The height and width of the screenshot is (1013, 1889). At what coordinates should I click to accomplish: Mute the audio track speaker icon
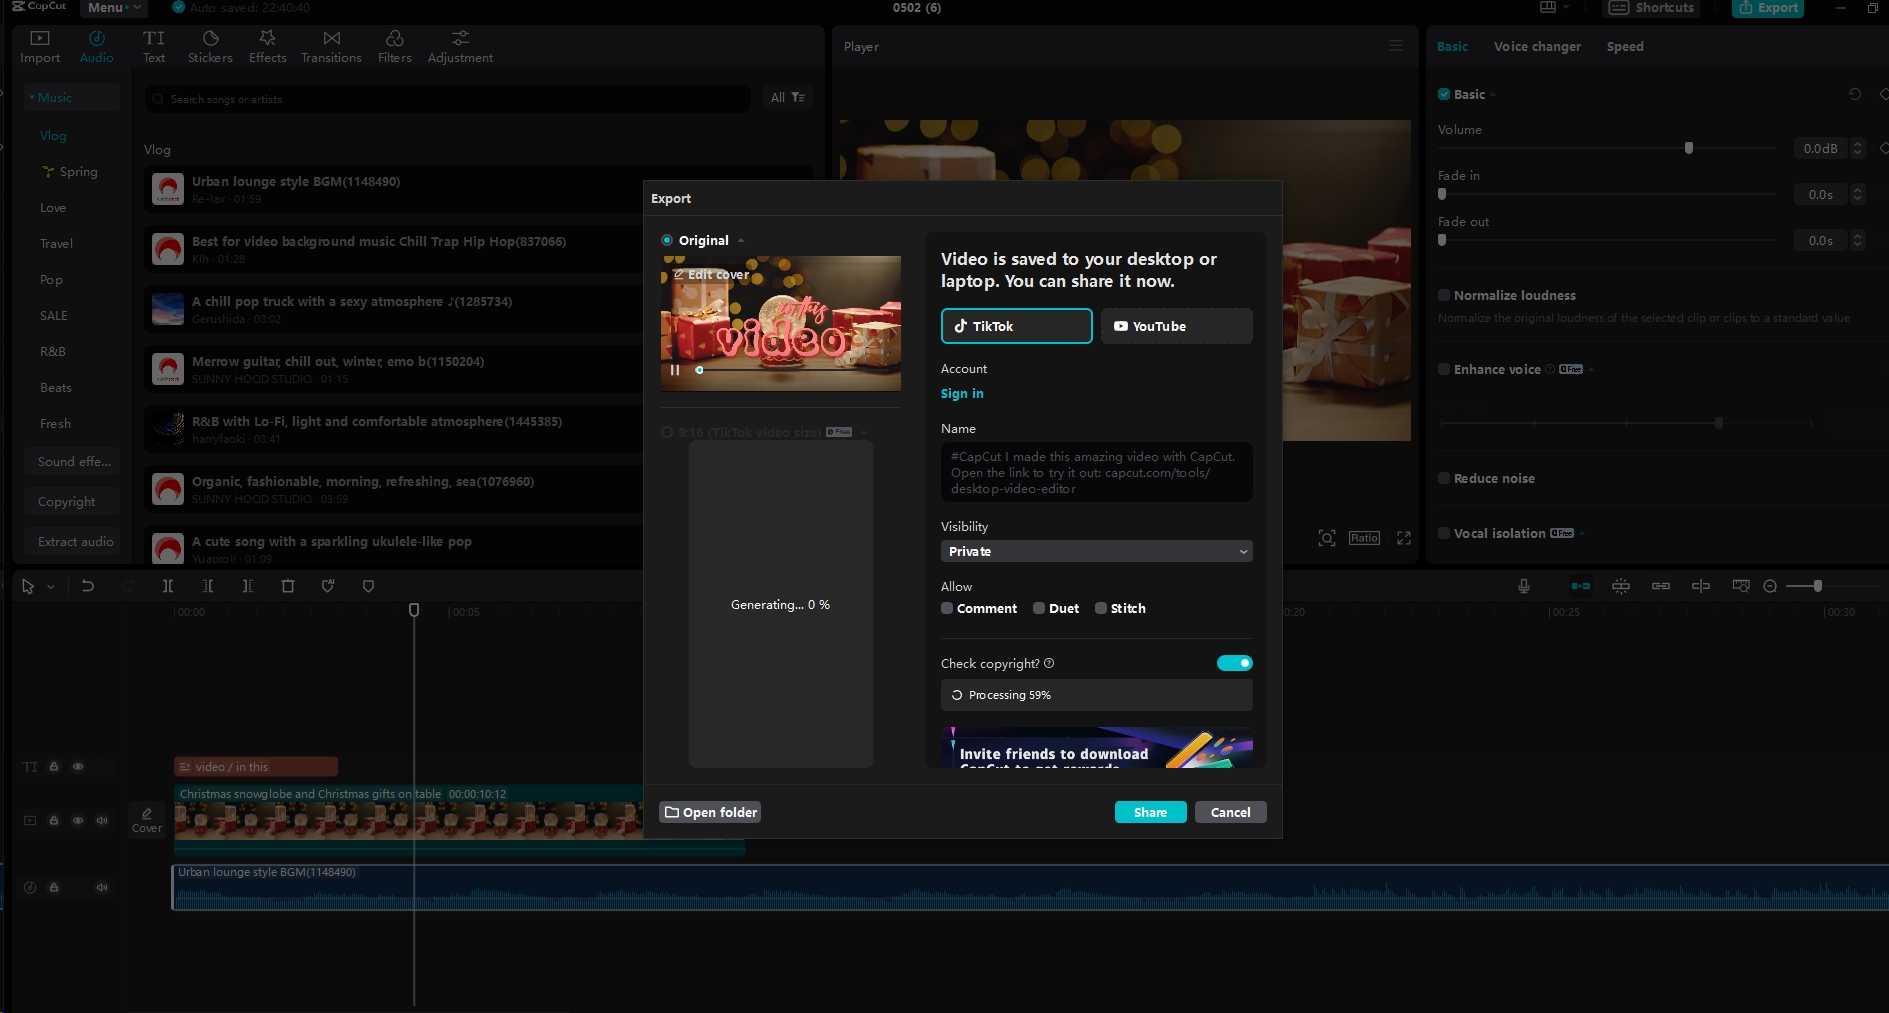coord(102,887)
